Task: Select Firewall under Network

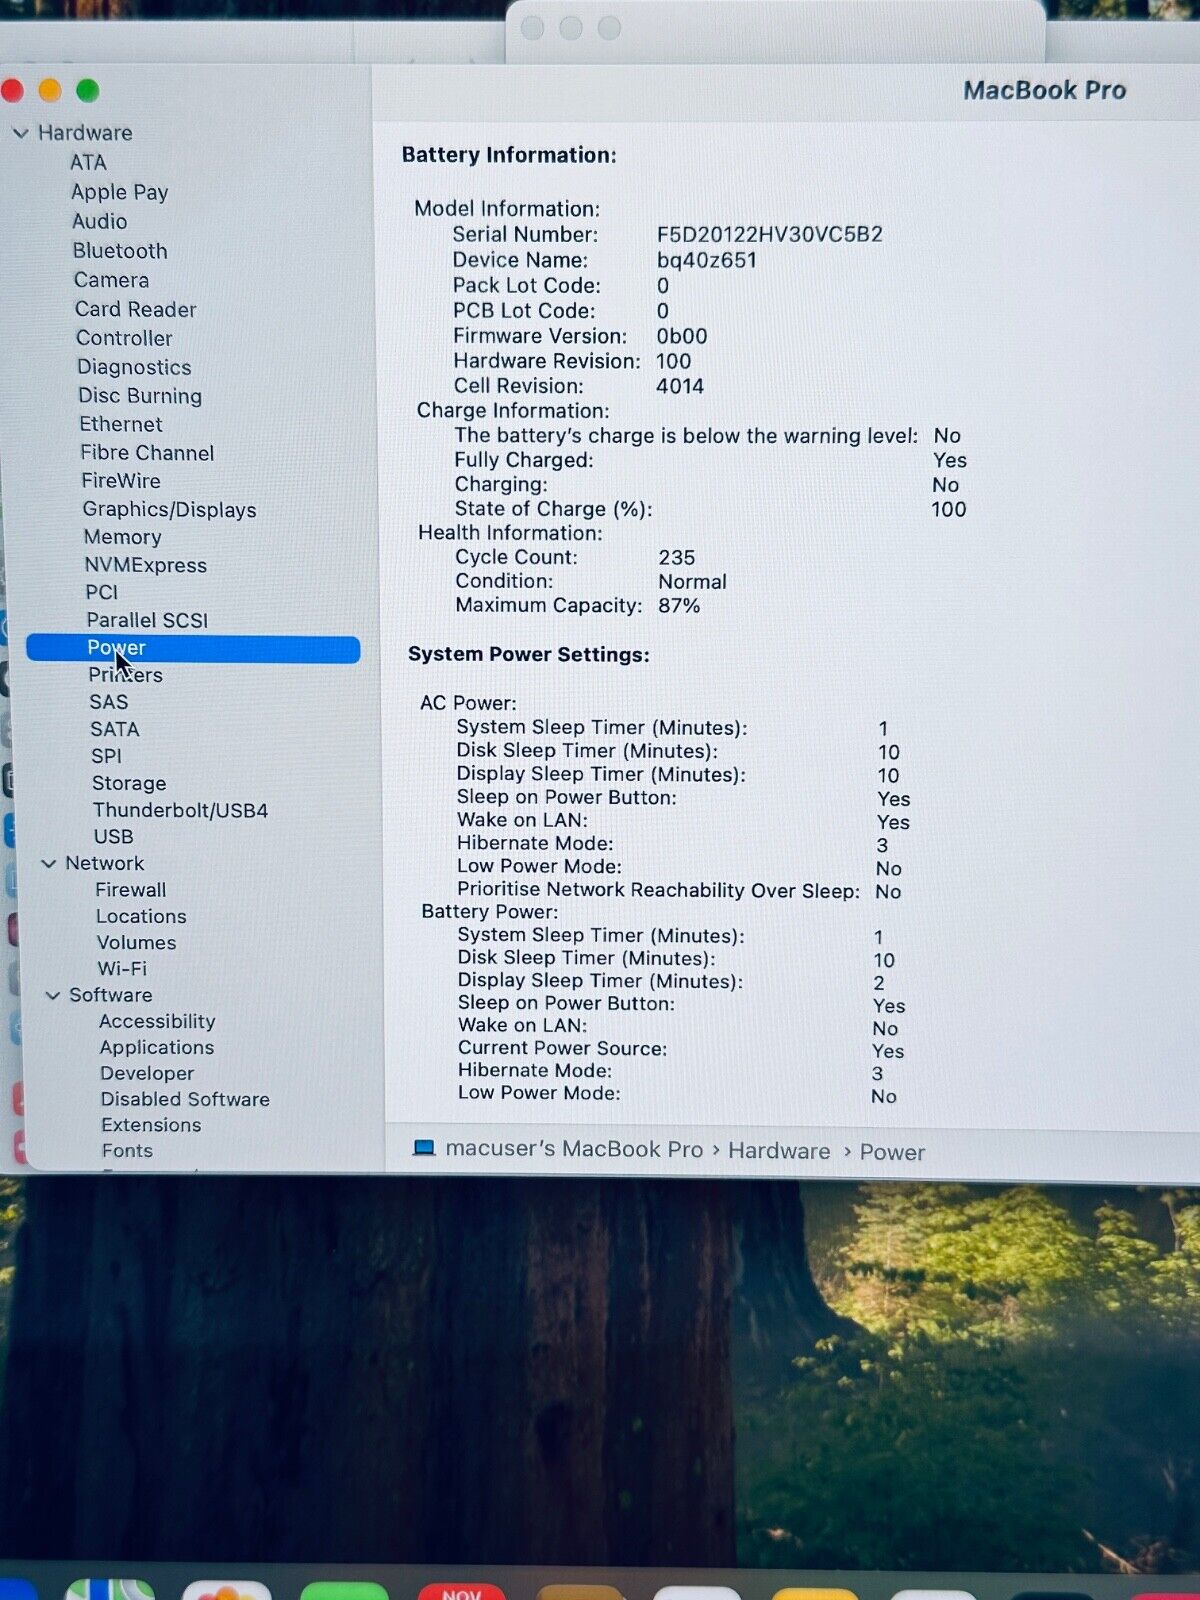Action: point(131,890)
